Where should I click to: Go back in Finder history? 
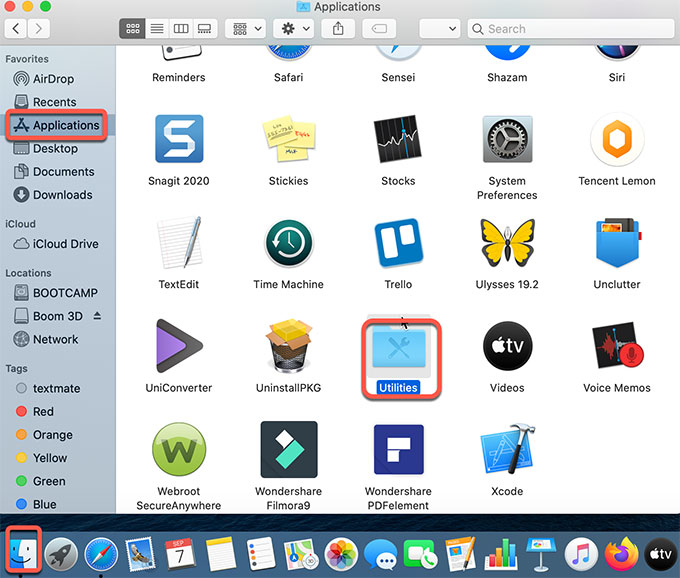(x=16, y=29)
